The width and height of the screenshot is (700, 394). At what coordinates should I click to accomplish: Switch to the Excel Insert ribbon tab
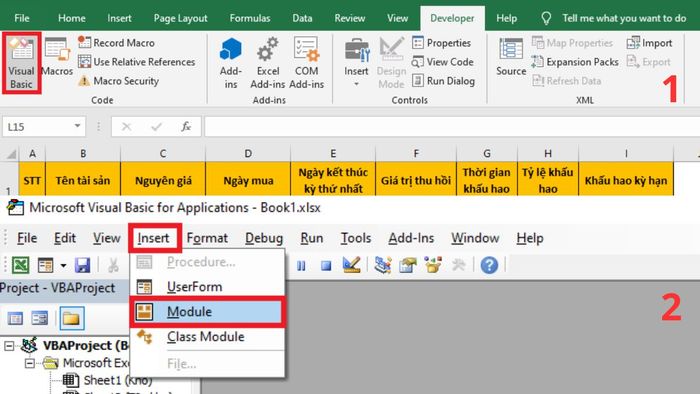click(x=119, y=18)
